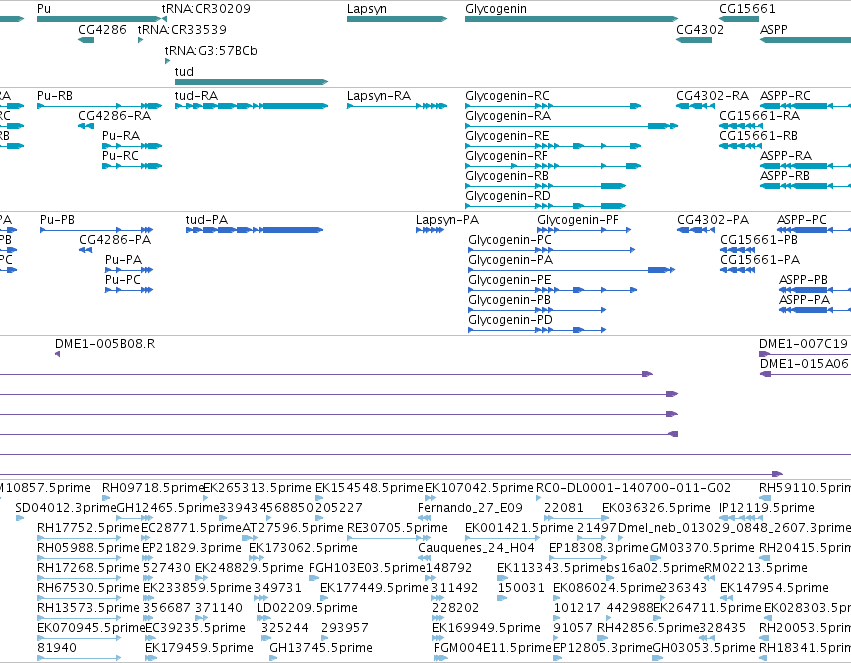Select polypeptide 'Pu-PA'

(x=123, y=260)
